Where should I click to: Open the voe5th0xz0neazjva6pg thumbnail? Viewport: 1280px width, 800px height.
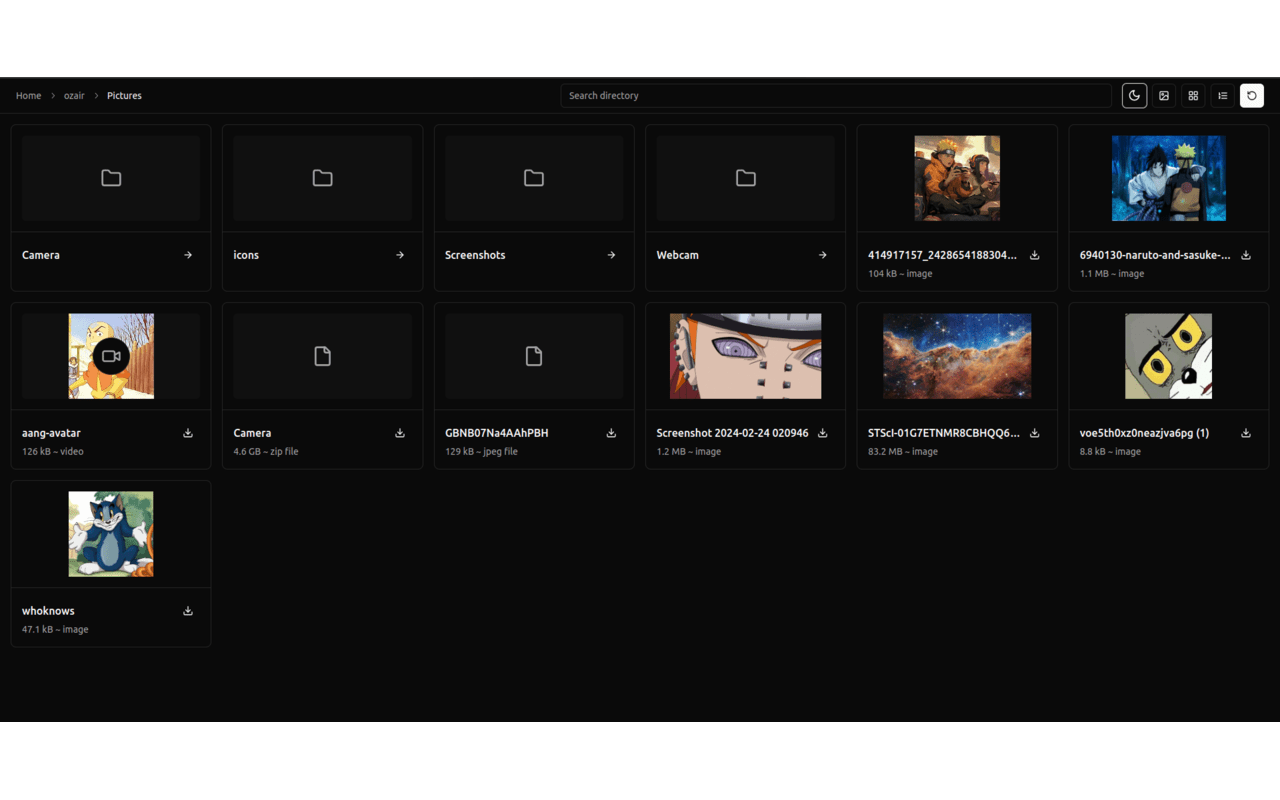coord(1168,355)
